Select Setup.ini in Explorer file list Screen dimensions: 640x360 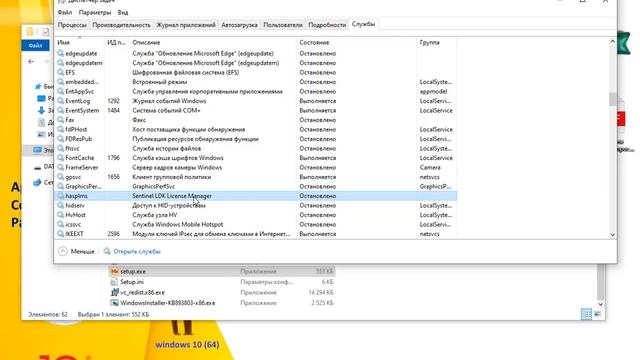(132, 282)
